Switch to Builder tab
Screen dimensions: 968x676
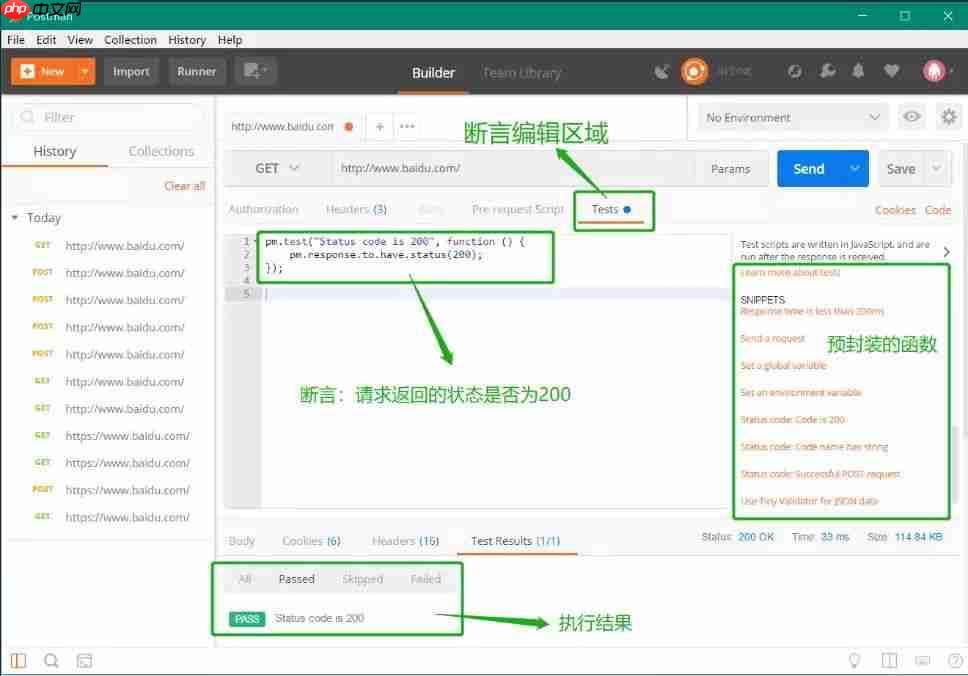tap(433, 73)
